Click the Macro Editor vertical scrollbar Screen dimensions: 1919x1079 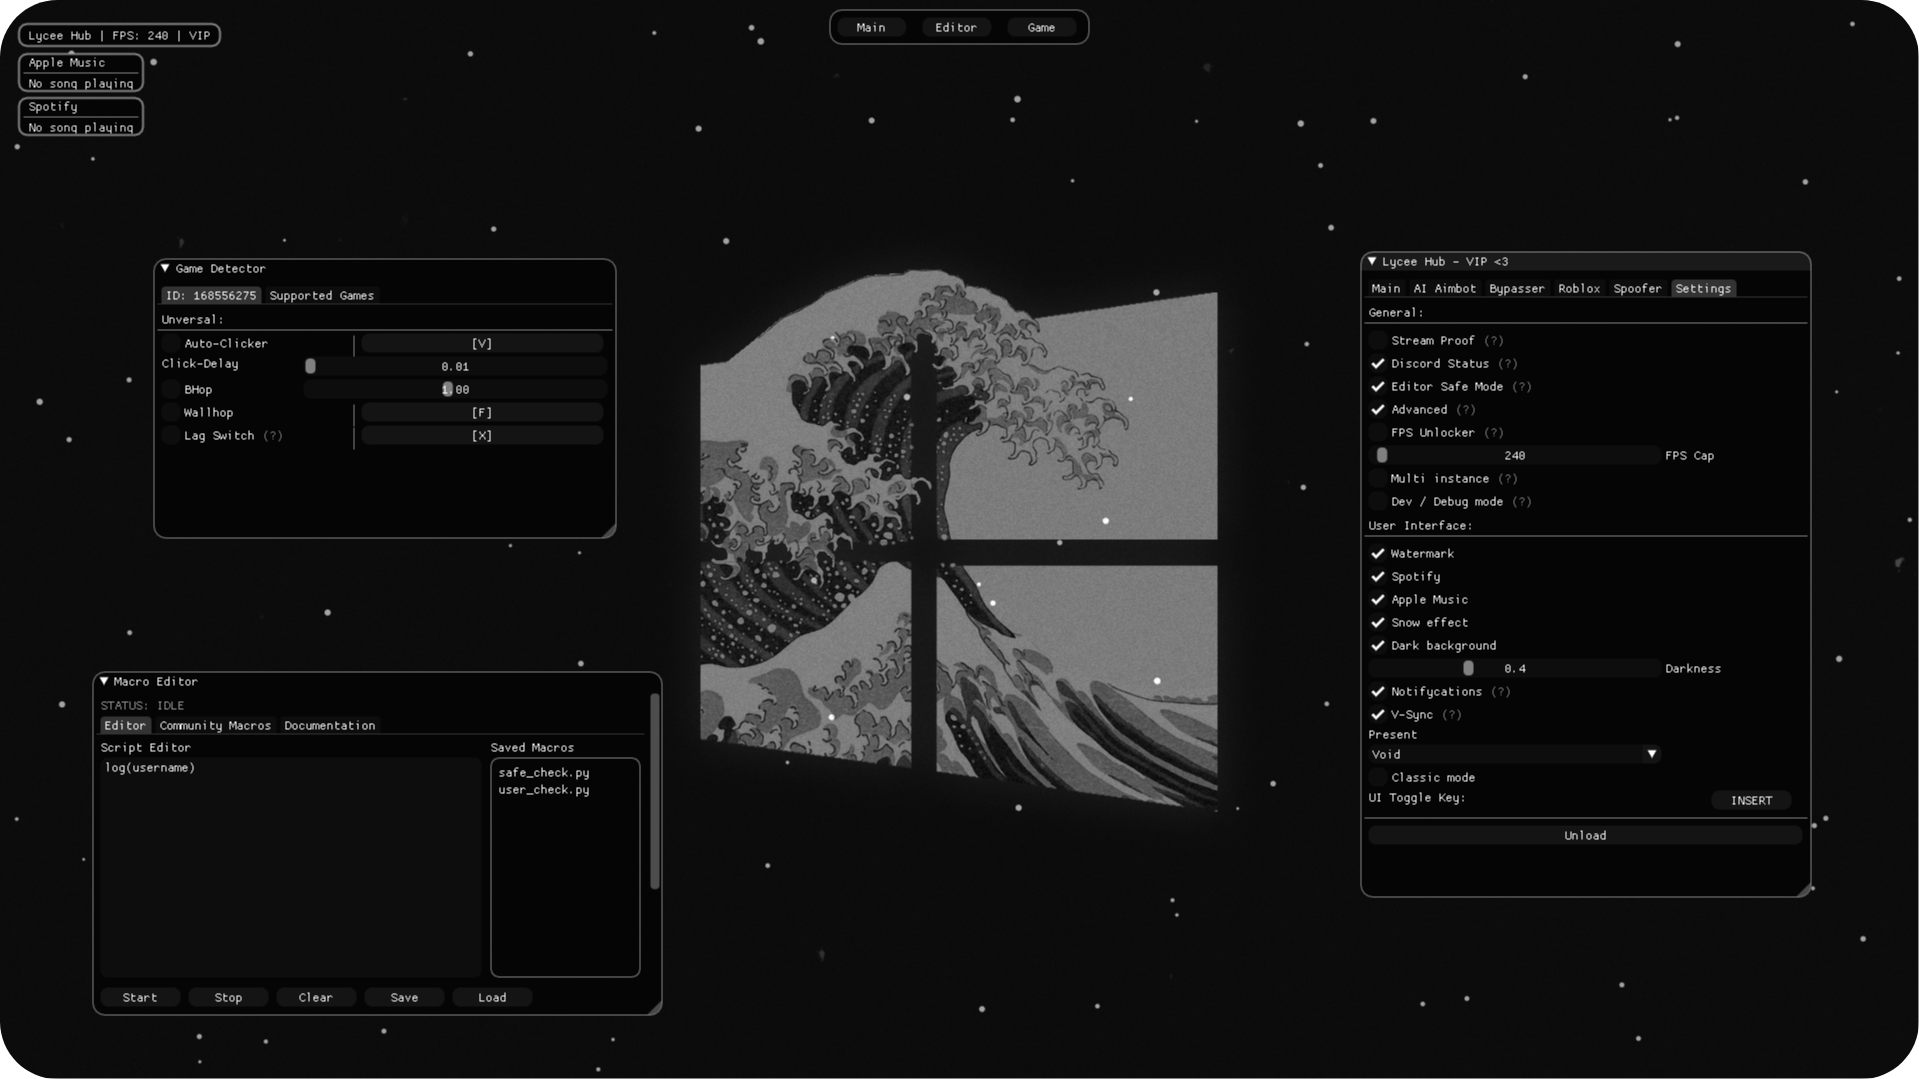click(x=655, y=791)
